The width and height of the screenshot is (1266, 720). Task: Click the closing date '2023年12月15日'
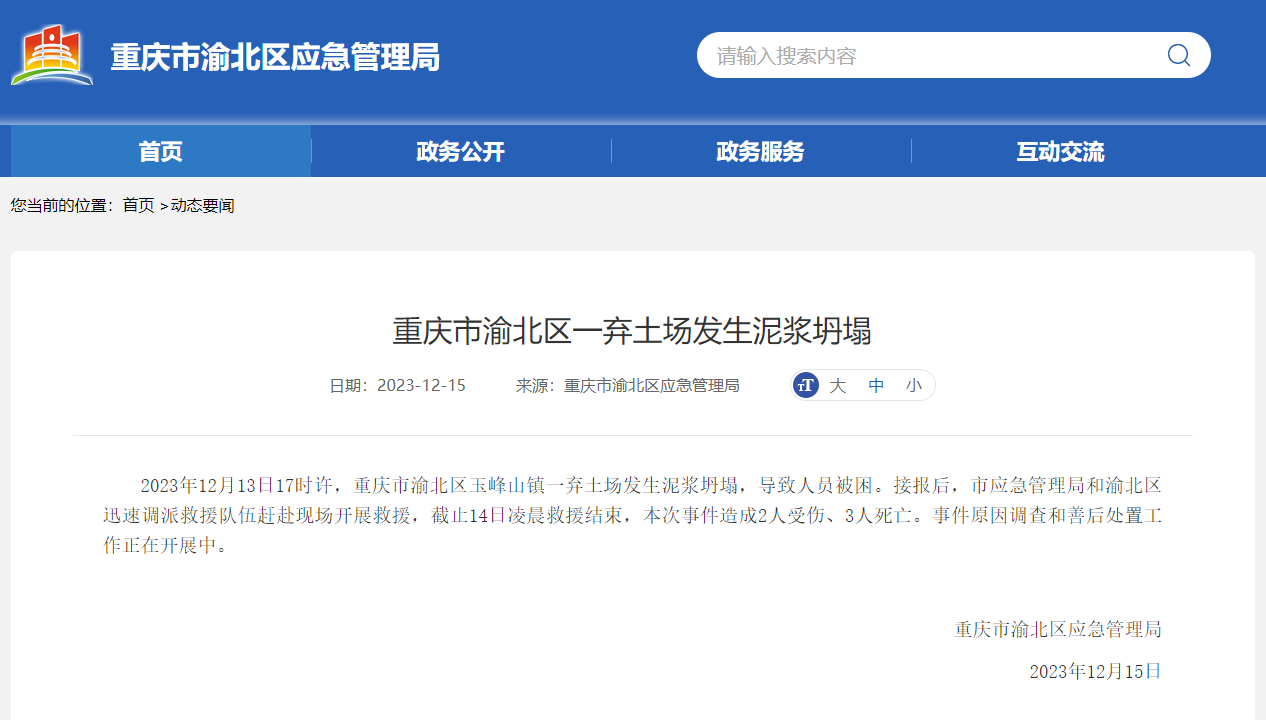(1096, 671)
